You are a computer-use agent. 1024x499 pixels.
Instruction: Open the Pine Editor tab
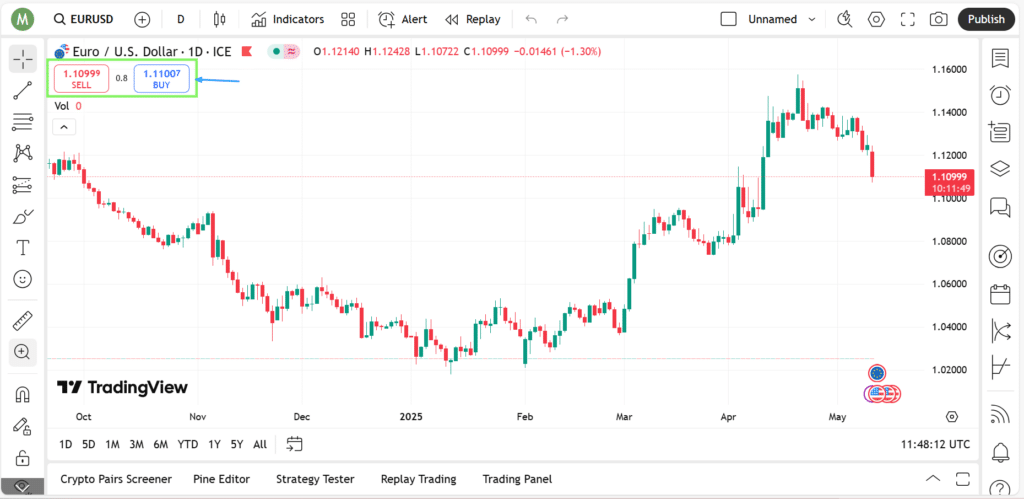click(x=221, y=479)
